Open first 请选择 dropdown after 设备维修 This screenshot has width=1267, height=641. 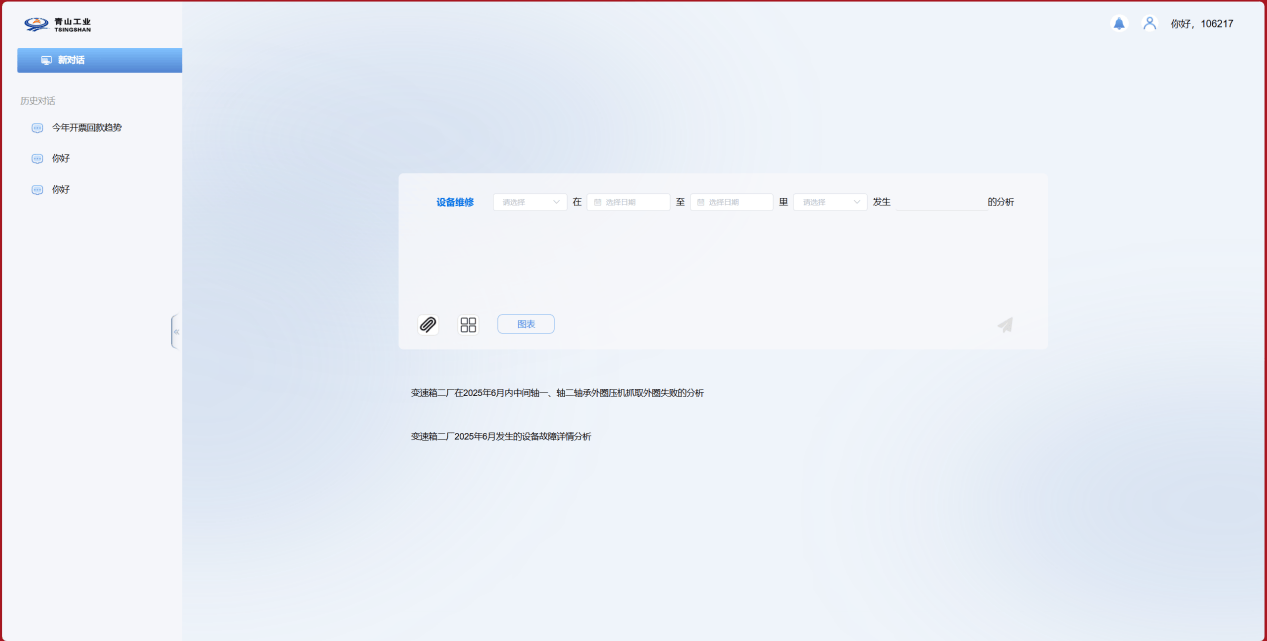pos(530,202)
